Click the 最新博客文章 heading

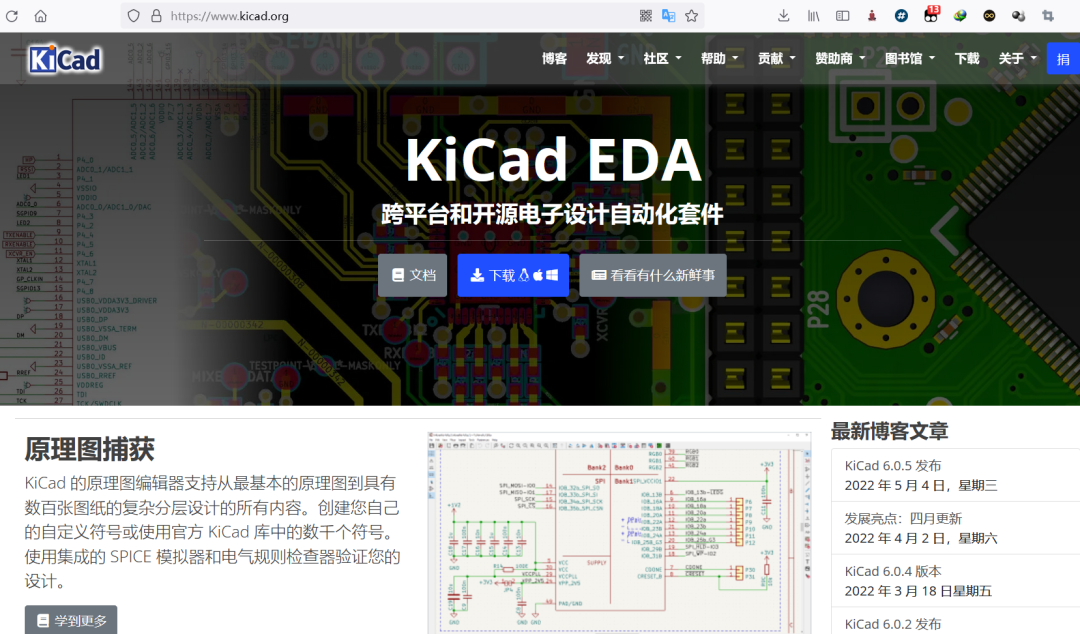tap(889, 431)
